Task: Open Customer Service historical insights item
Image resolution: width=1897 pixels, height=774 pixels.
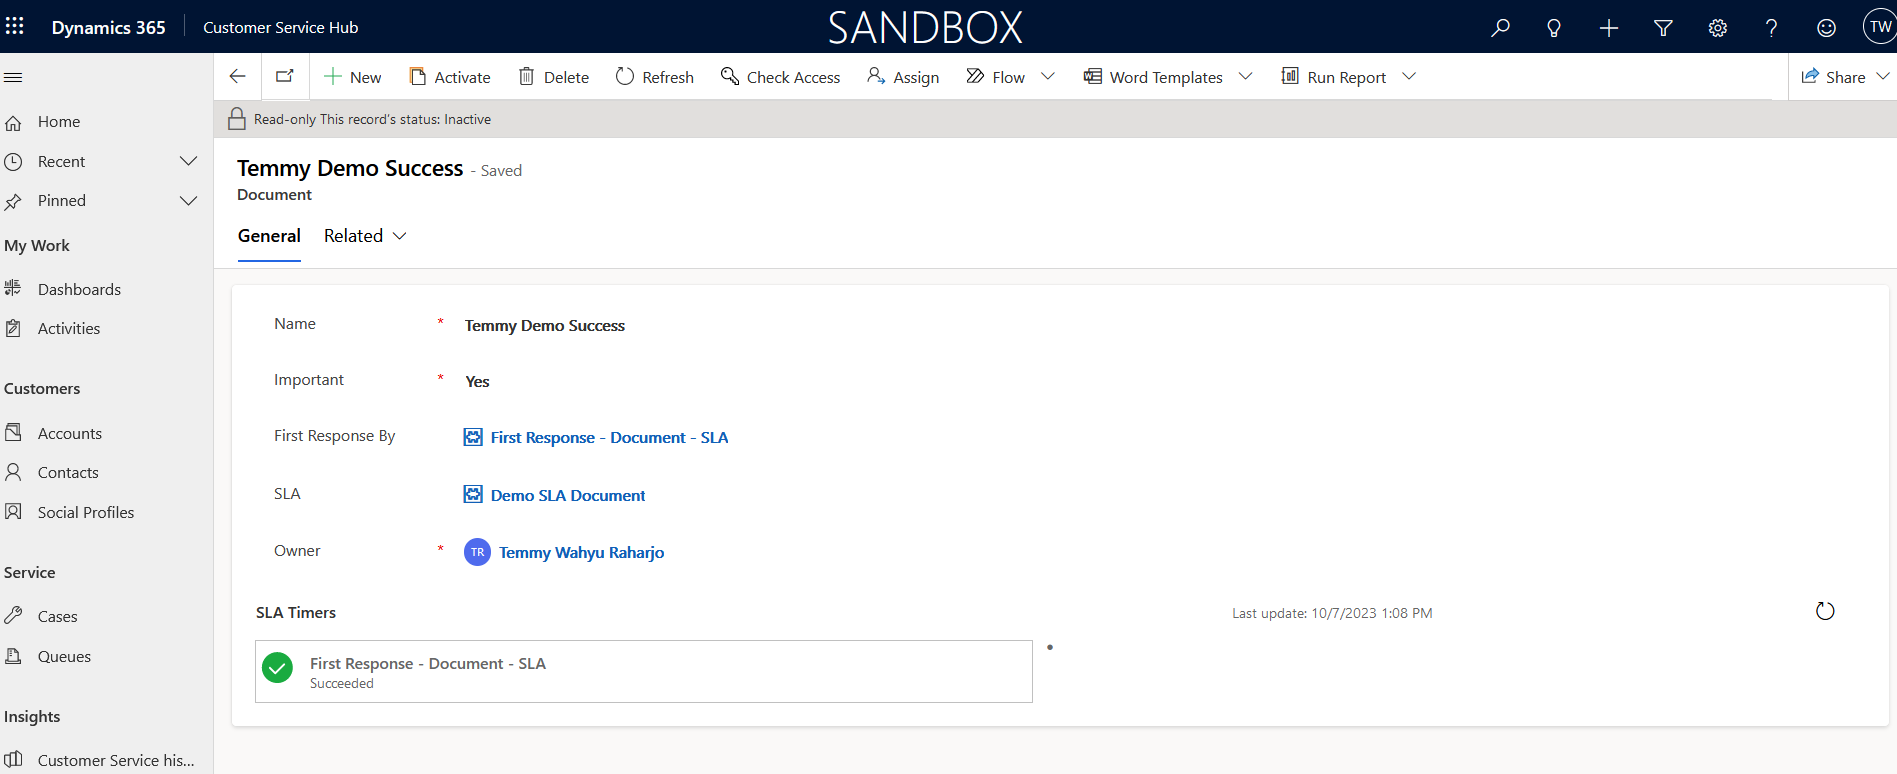Action: point(116,760)
